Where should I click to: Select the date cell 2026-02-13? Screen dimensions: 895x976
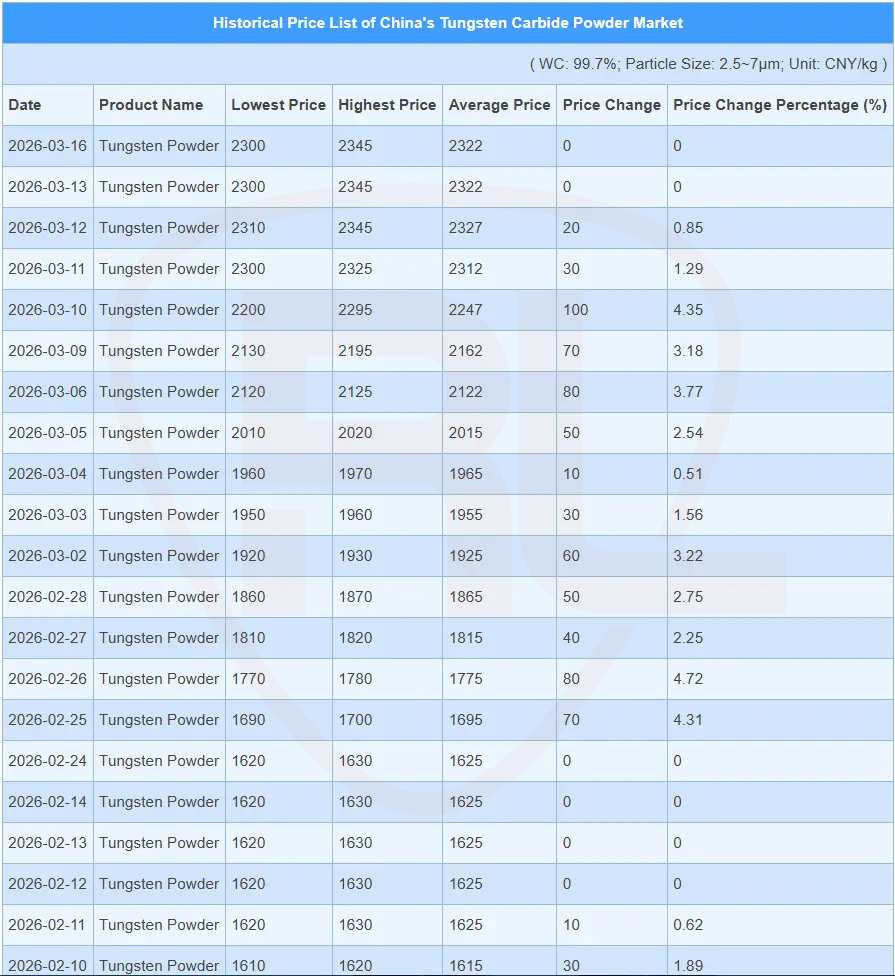pos(47,843)
